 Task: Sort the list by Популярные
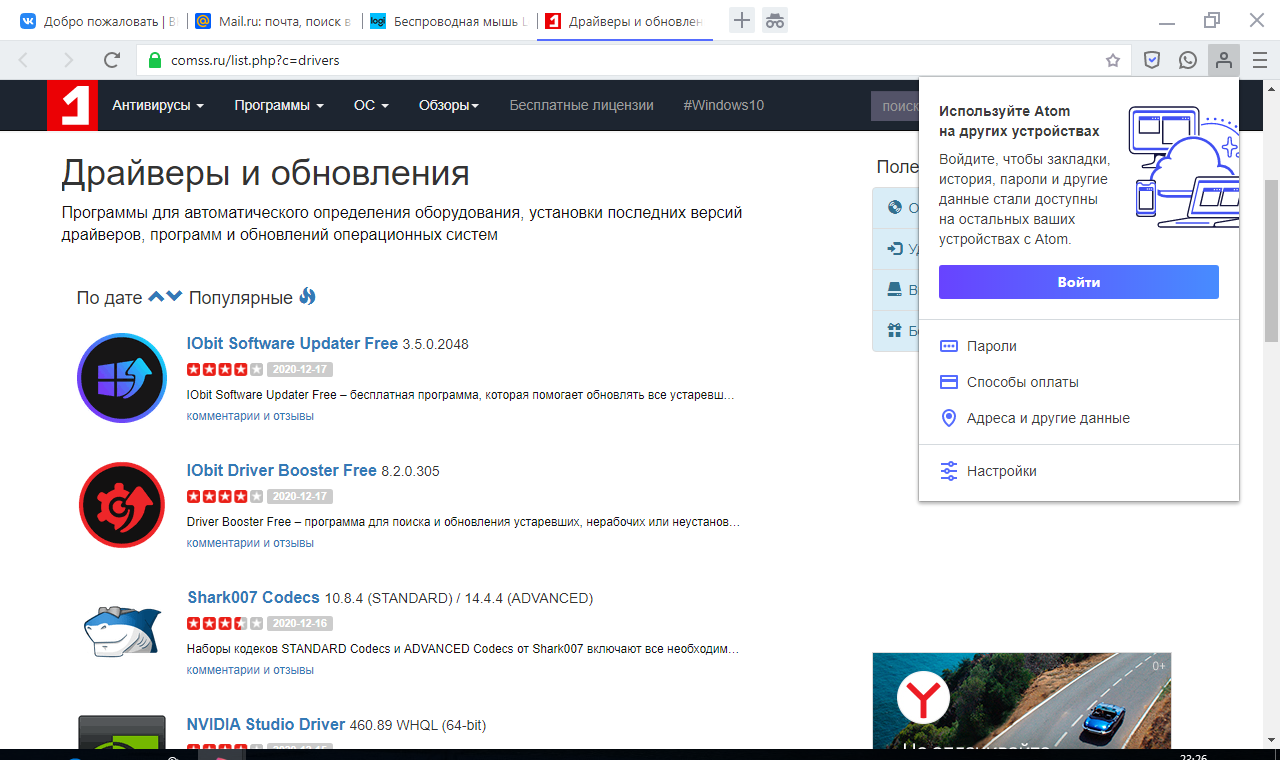241,298
